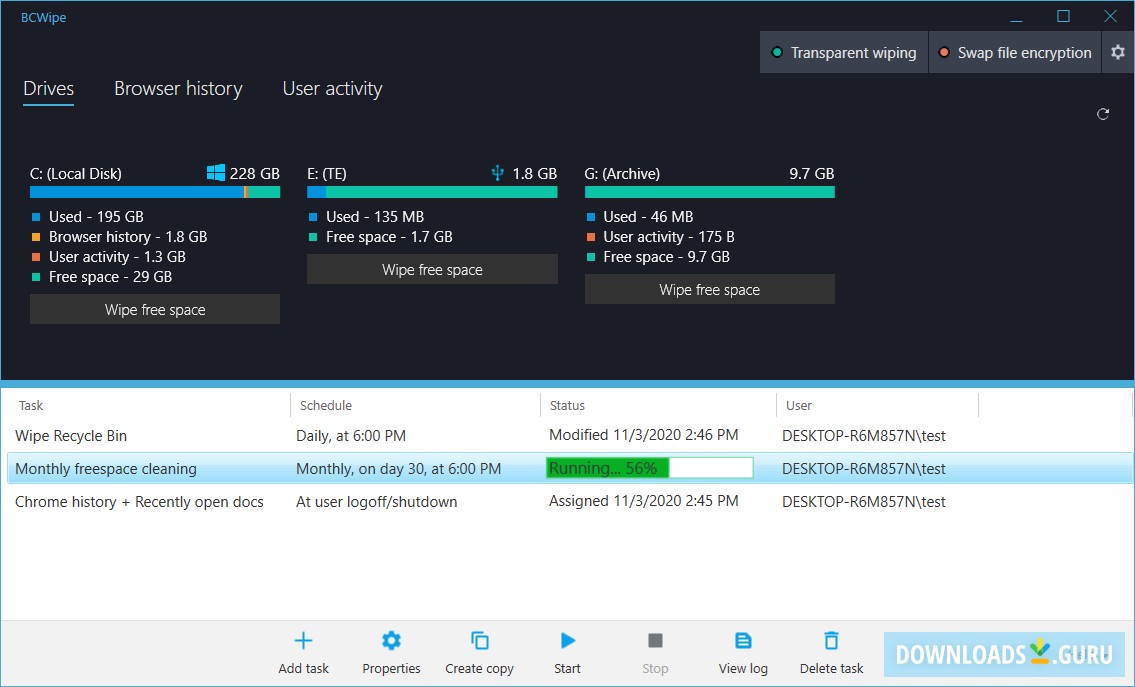Click the C: drive usage bar
The image size is (1135, 687).
click(x=155, y=192)
